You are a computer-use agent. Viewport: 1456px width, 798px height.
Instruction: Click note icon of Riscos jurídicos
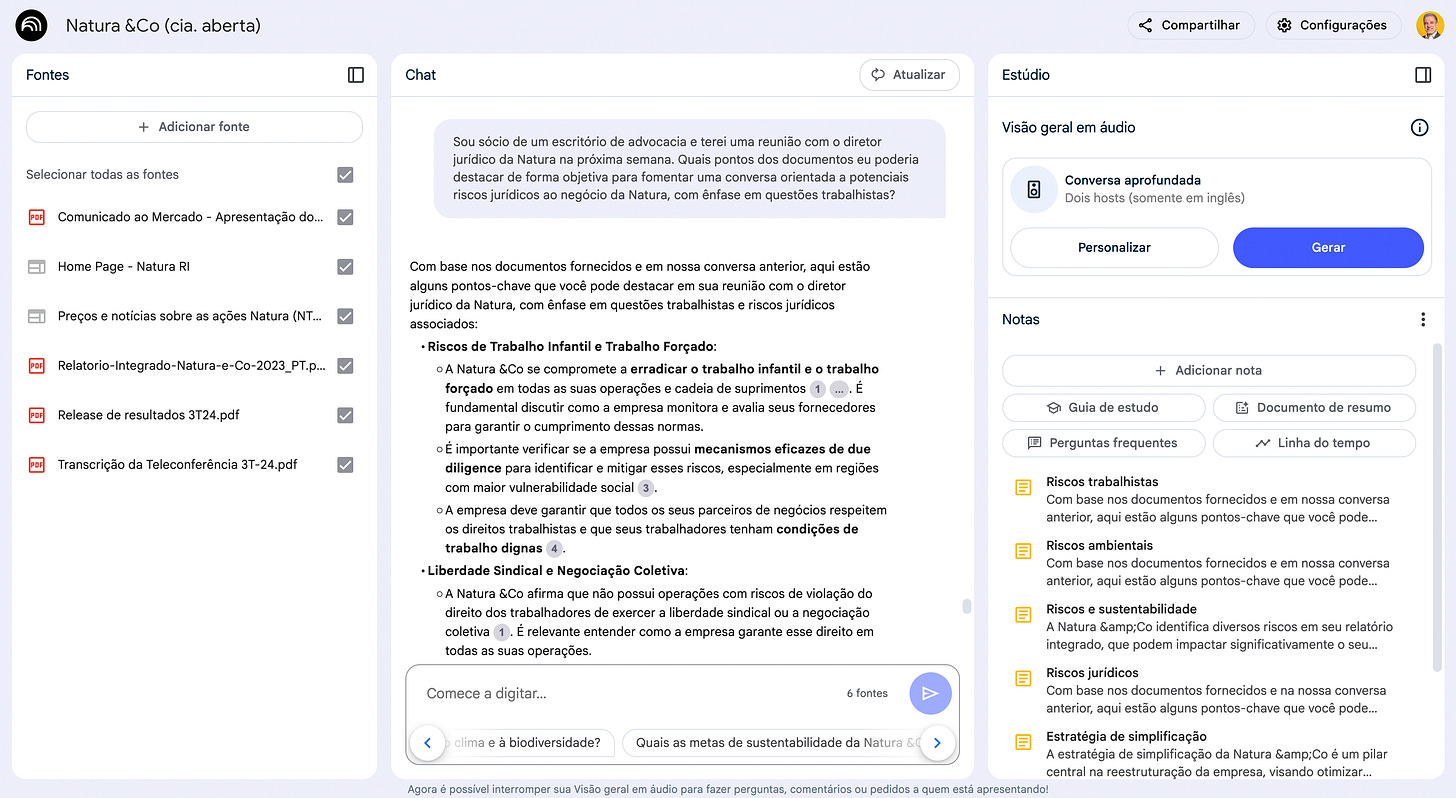coord(1023,678)
